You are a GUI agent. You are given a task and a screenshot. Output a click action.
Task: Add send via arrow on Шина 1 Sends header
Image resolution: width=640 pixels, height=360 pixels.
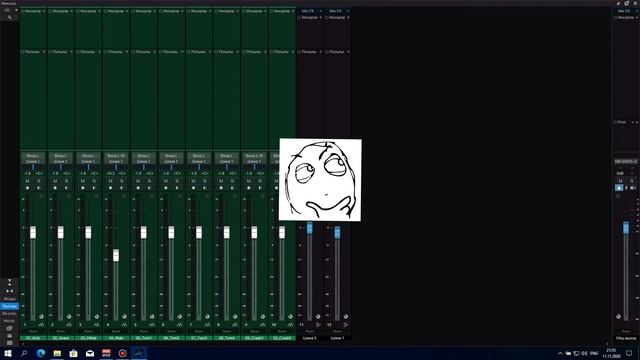pos(348,52)
